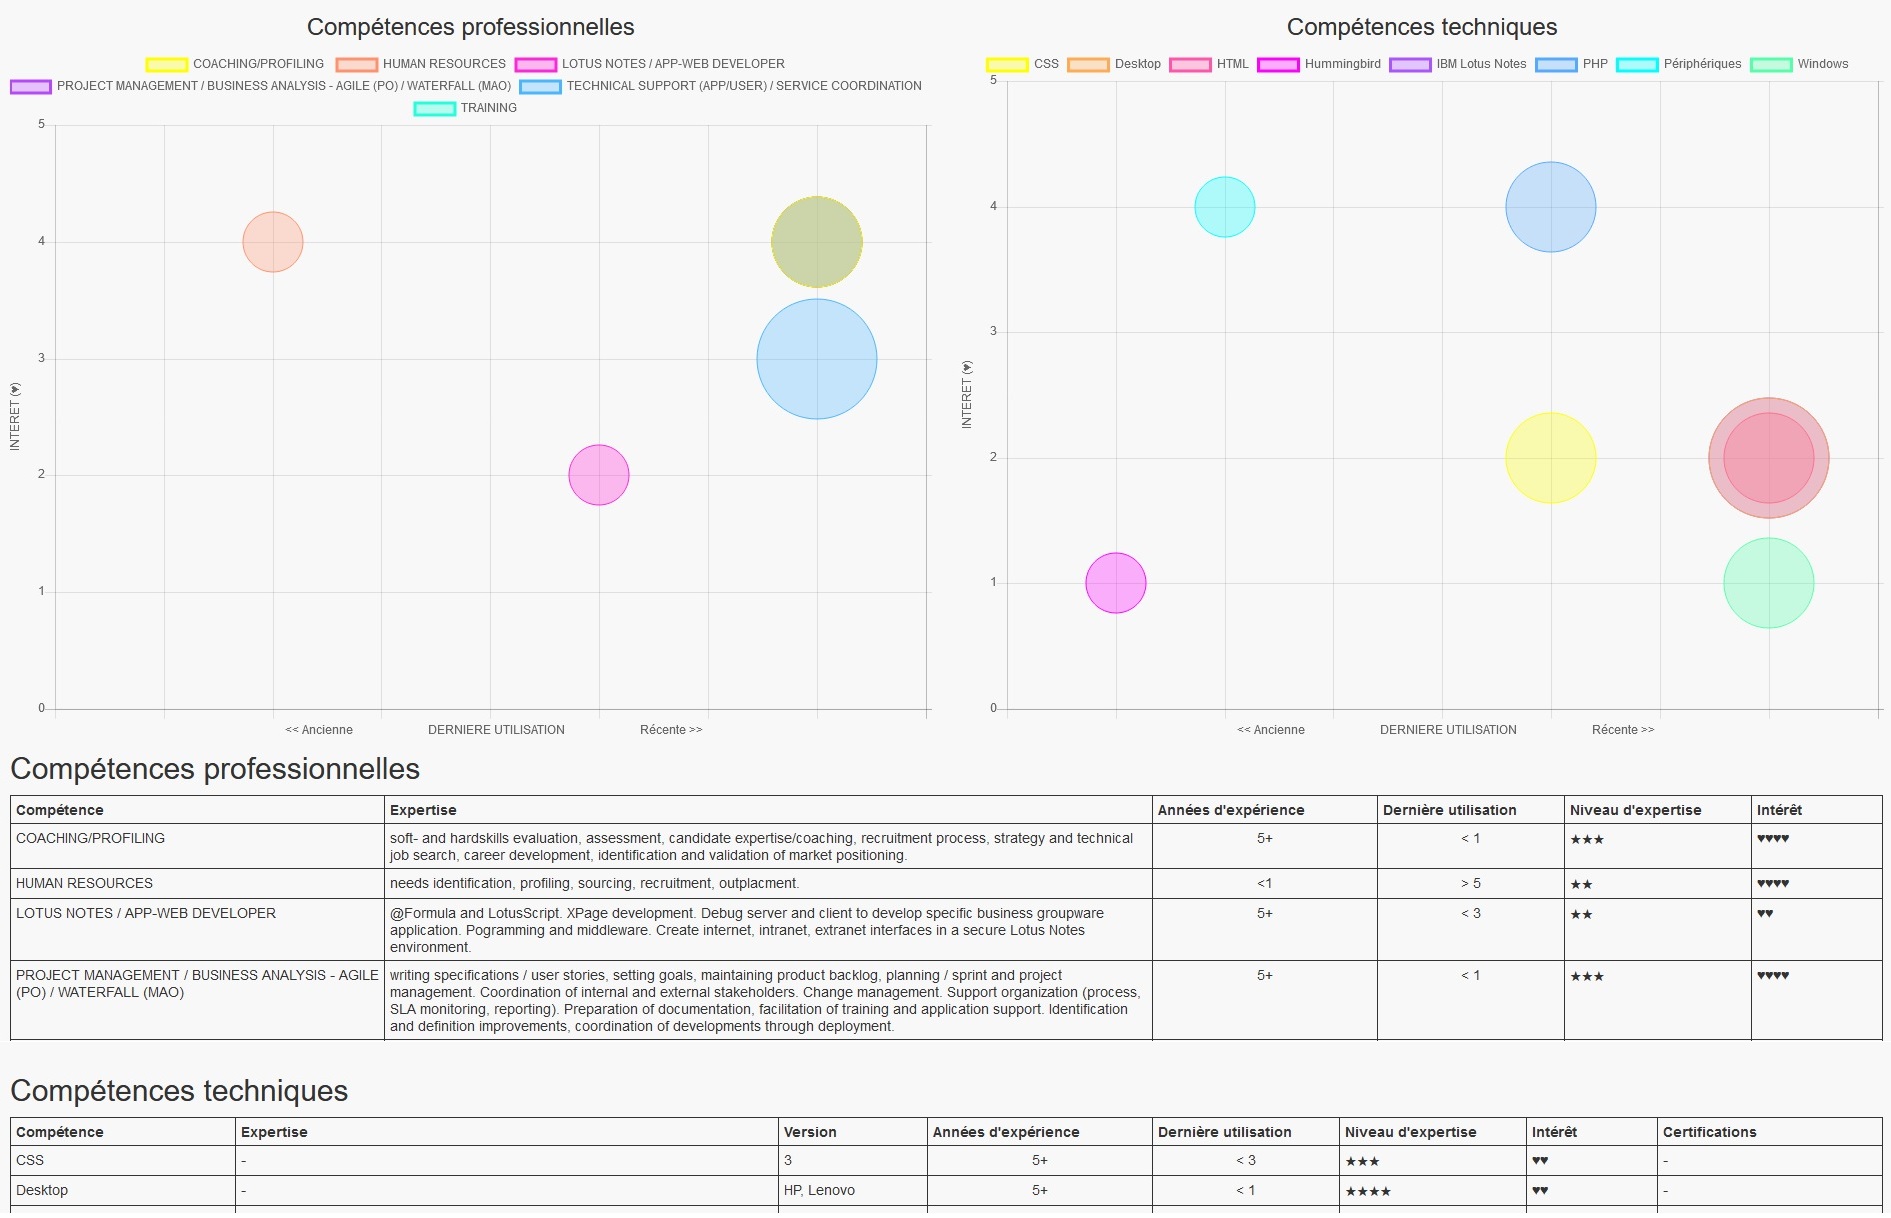
Task: Click the HUMAN RESOURCES cell in the table
Action: [197, 883]
